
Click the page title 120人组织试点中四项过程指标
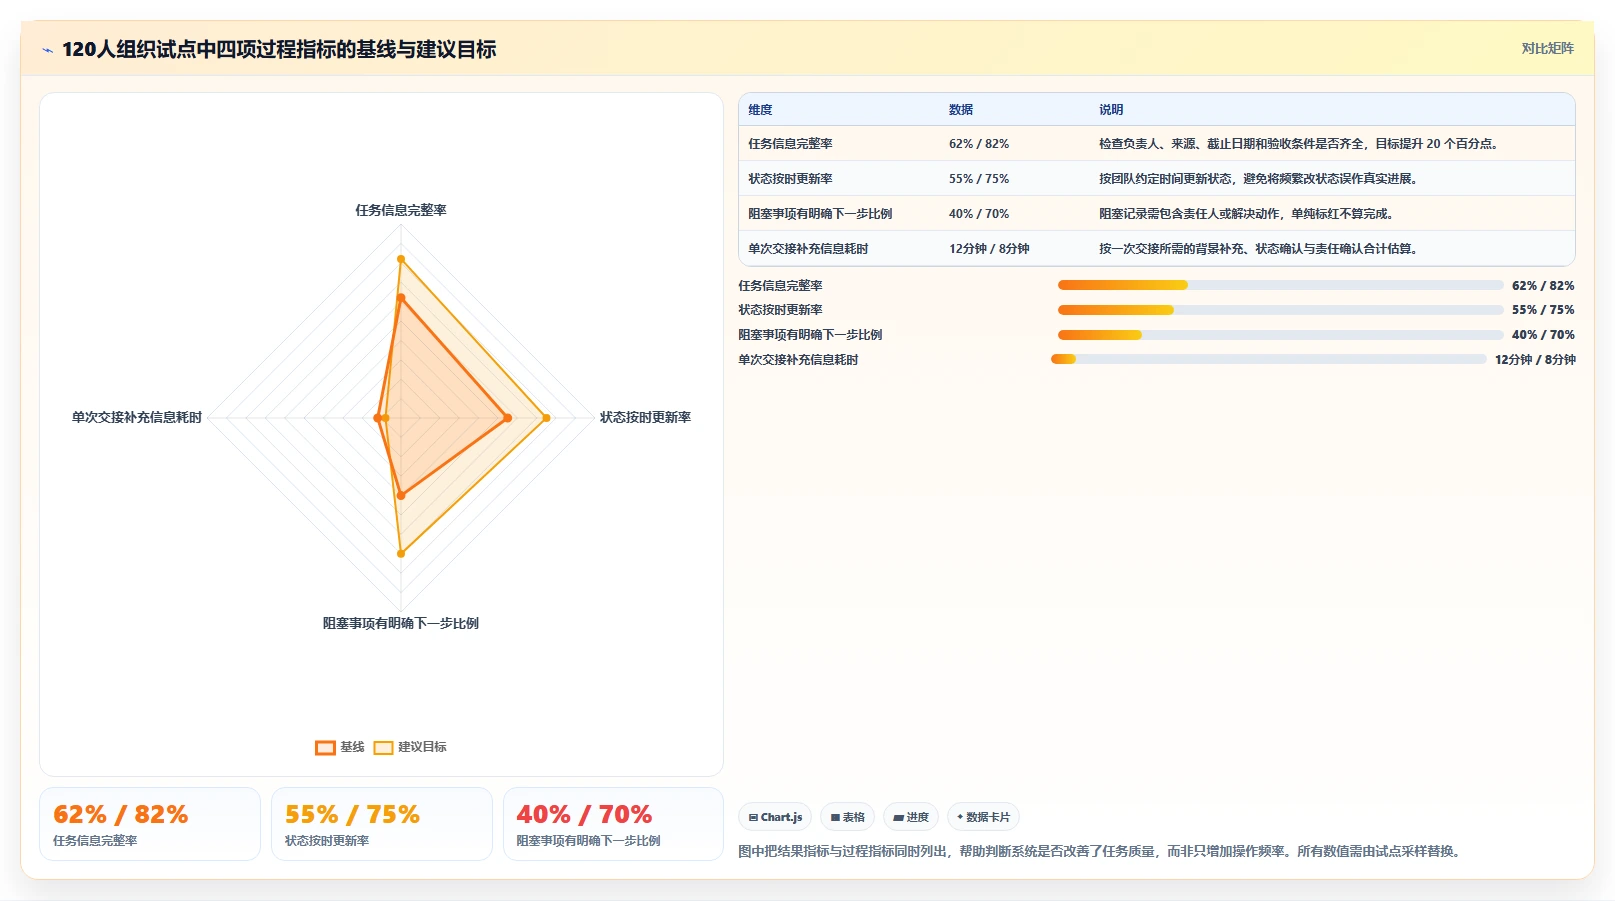point(279,49)
